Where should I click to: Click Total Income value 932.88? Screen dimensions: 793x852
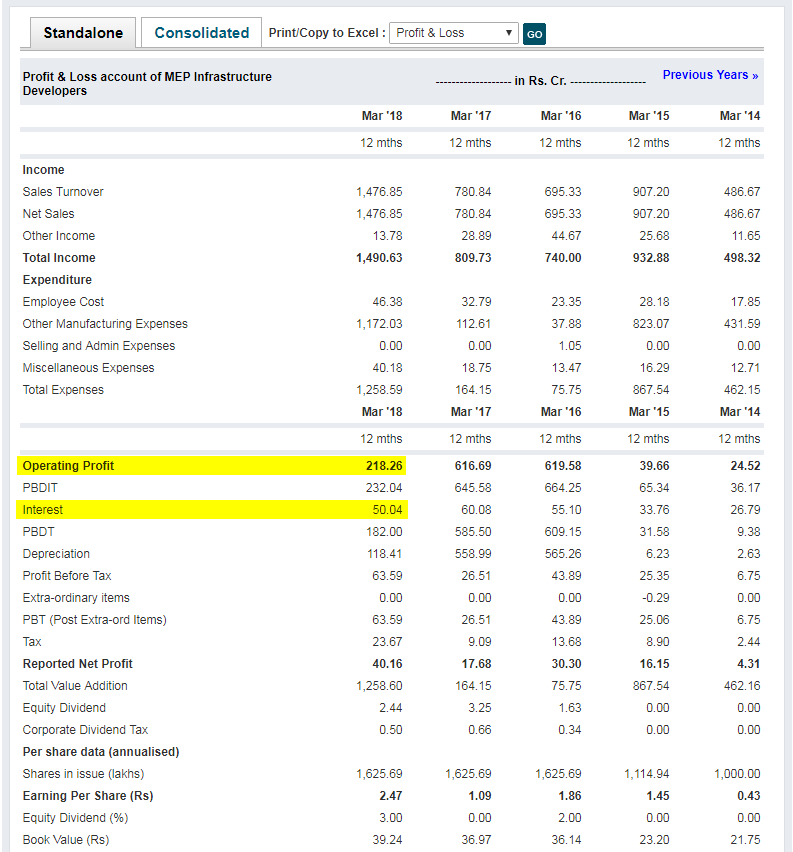coord(651,258)
